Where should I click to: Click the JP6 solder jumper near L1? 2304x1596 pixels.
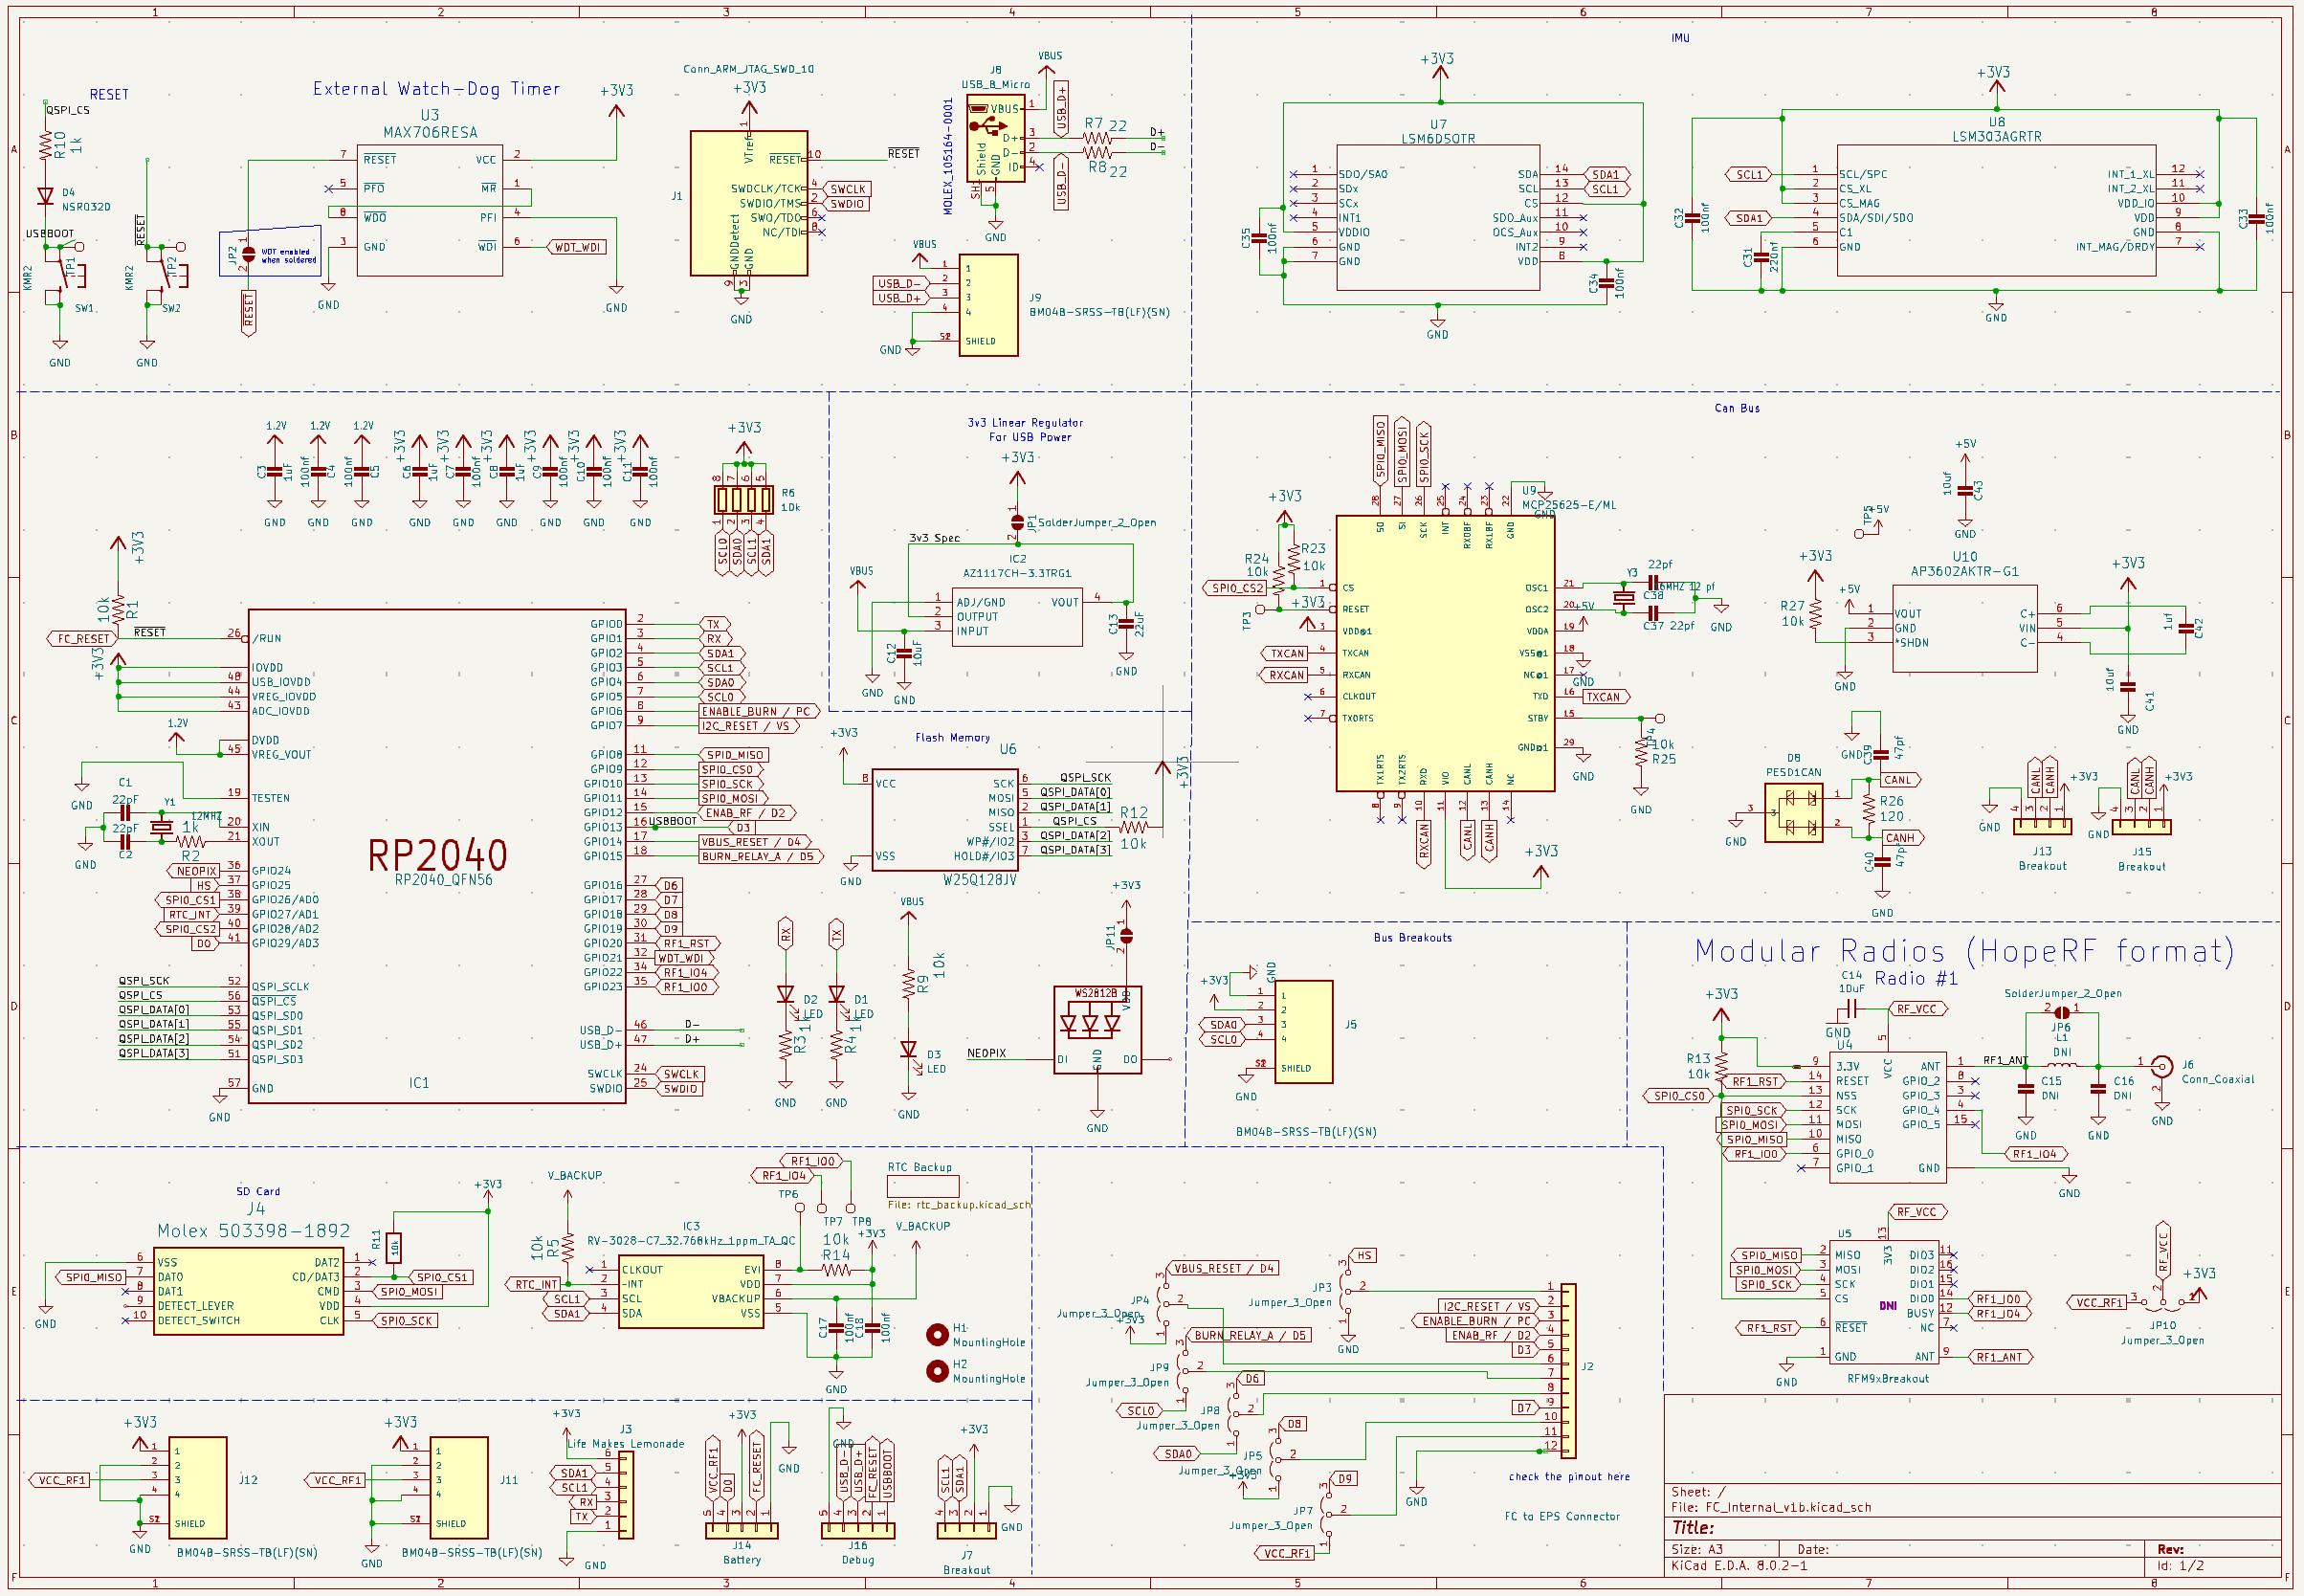tap(2061, 1012)
